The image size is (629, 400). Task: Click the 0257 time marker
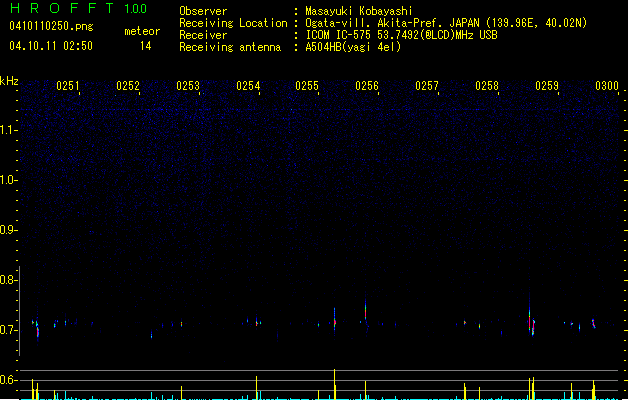point(427,86)
